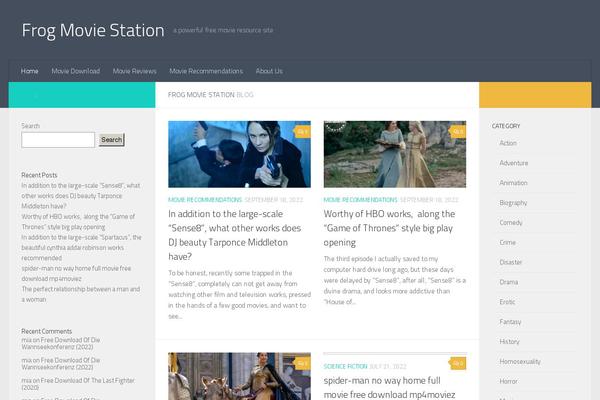Click the 'Recent Comments' sidebar heading
Viewport: 600px width, 400px height.
point(47,331)
